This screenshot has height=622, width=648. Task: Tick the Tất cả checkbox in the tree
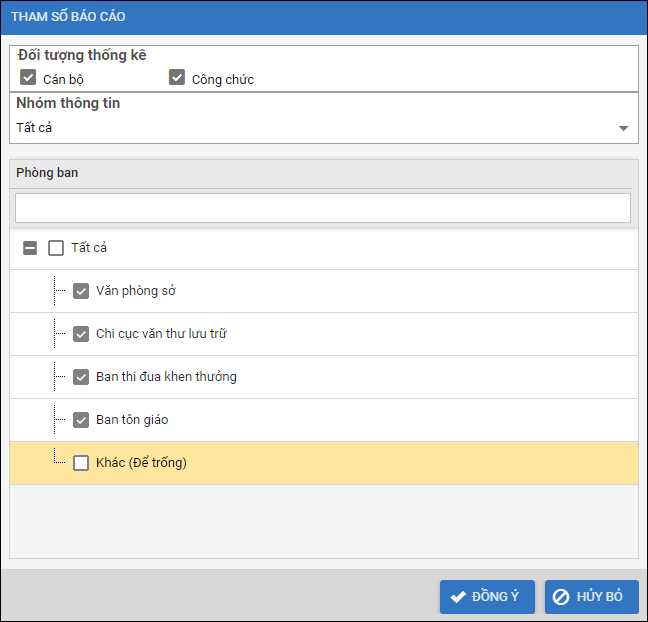coord(56,248)
